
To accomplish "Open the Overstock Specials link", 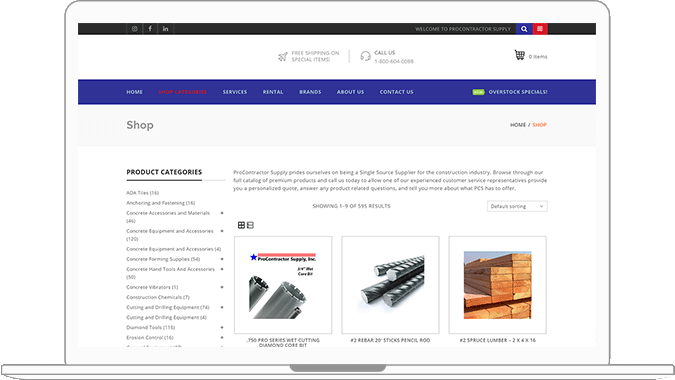I will coord(518,92).
